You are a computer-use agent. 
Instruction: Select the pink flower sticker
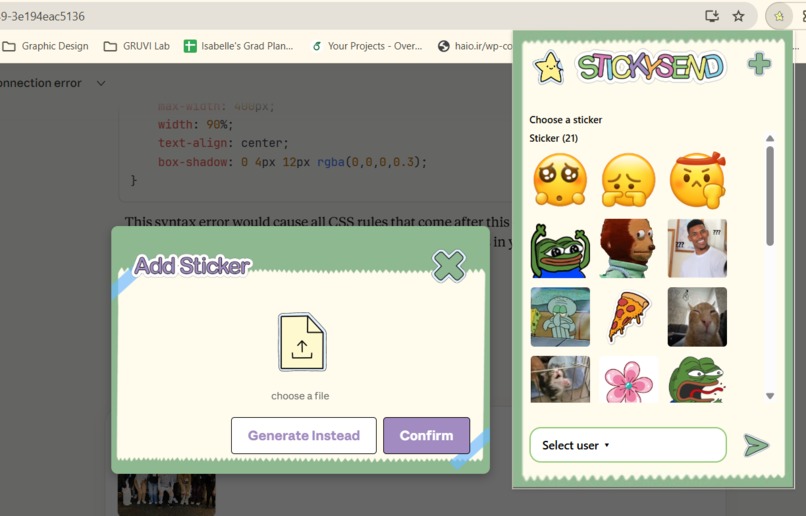[x=628, y=380]
